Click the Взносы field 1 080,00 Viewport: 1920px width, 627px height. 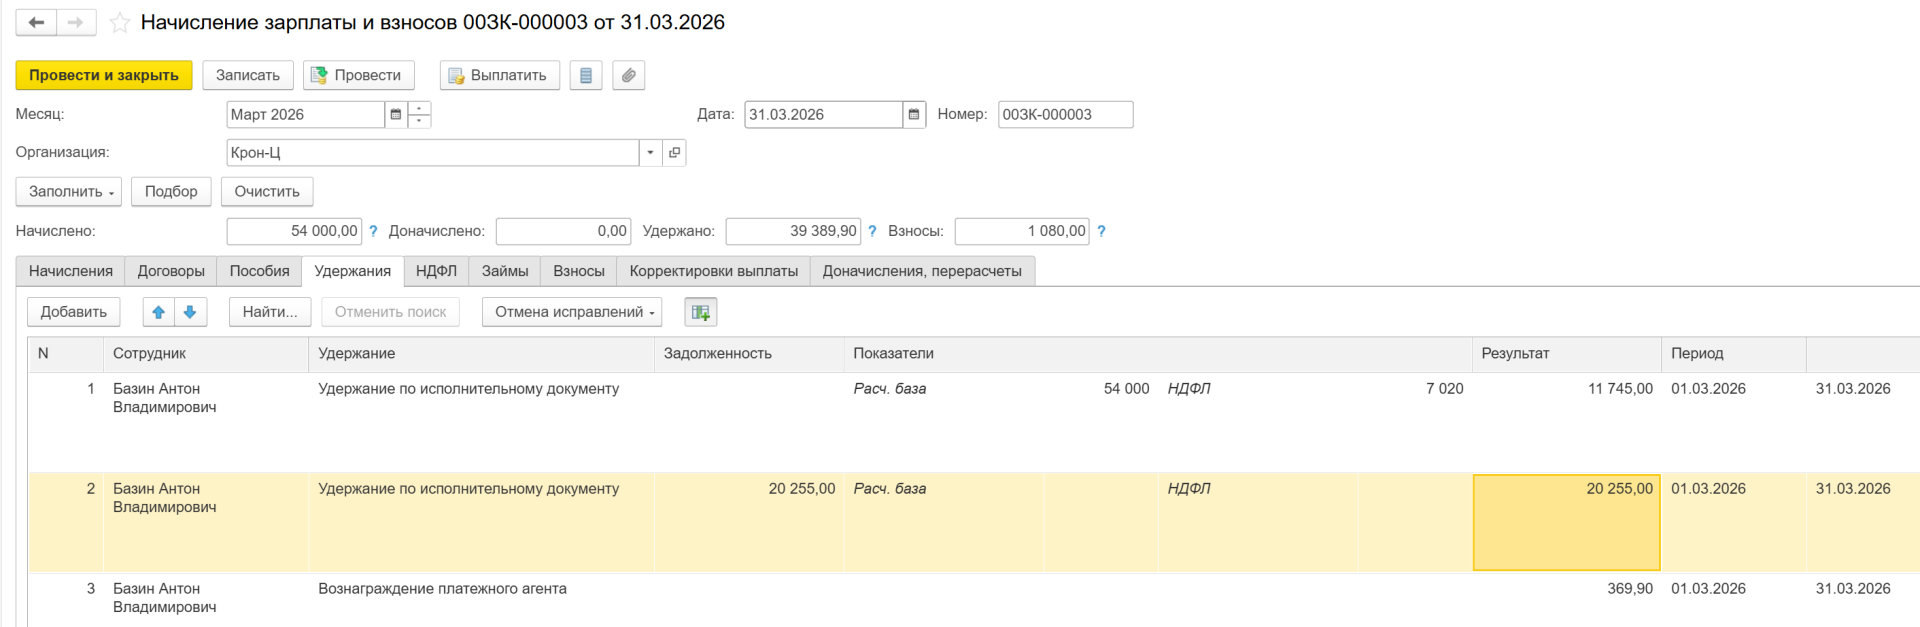point(1022,231)
